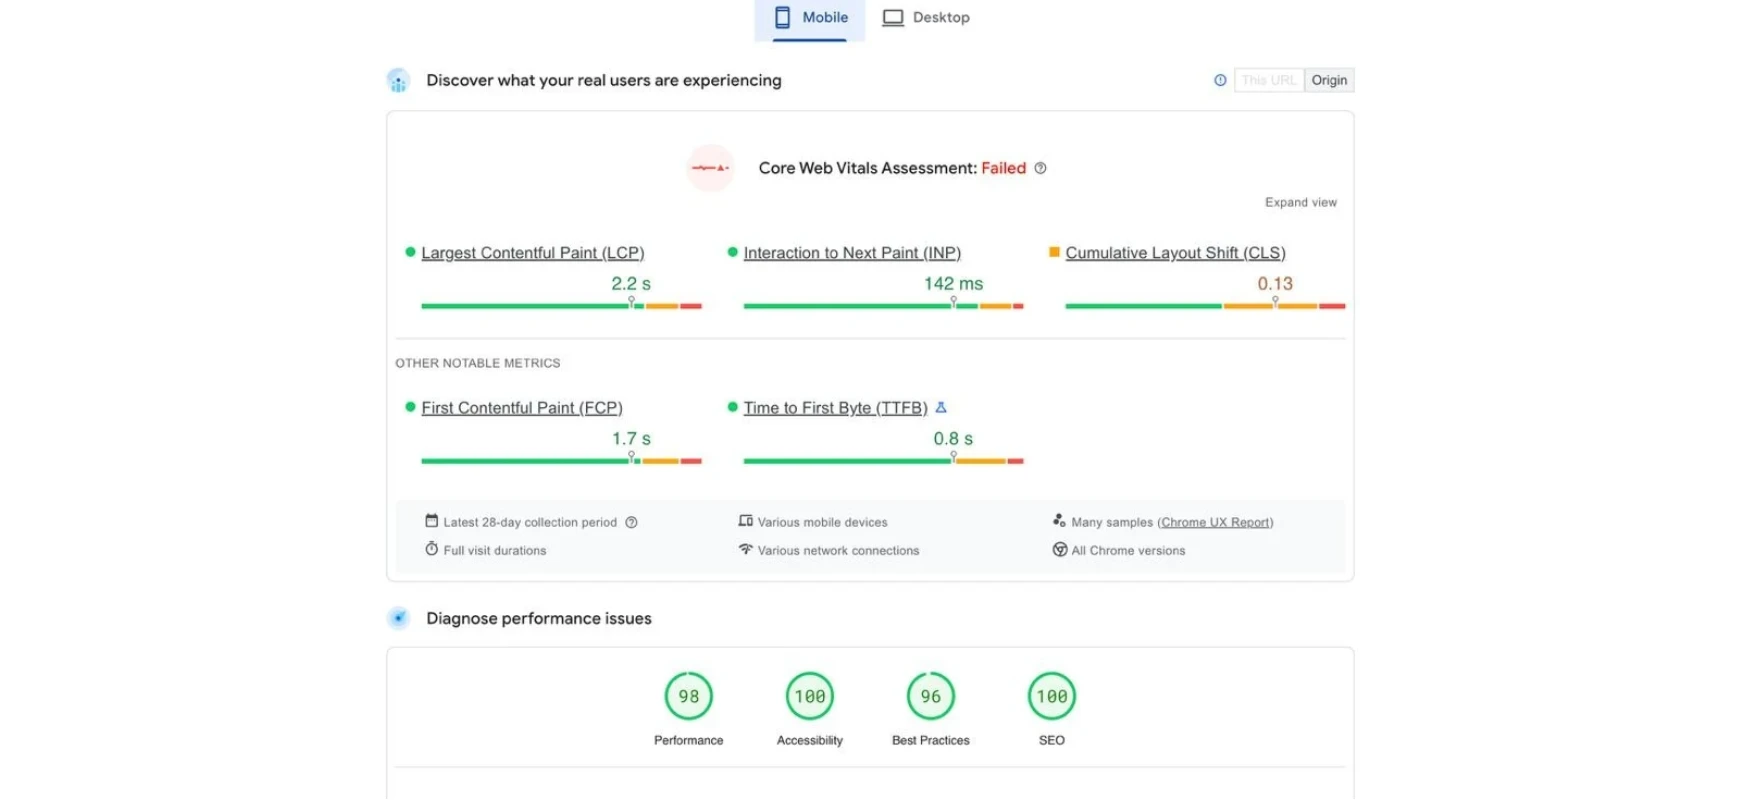This screenshot has height=802, width=1745.
Task: Expand view of Core Web Vitals
Action: click(x=1300, y=202)
